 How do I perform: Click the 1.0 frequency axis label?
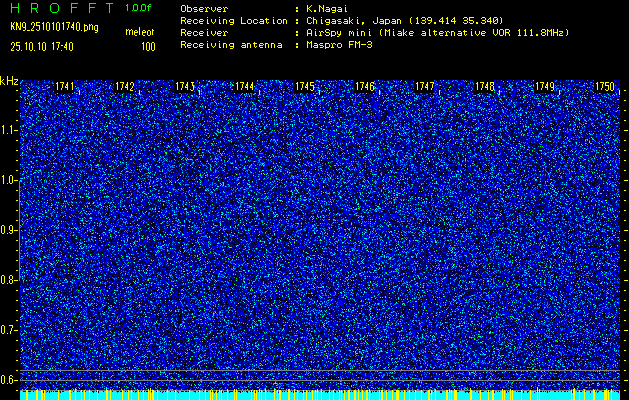click(9, 180)
